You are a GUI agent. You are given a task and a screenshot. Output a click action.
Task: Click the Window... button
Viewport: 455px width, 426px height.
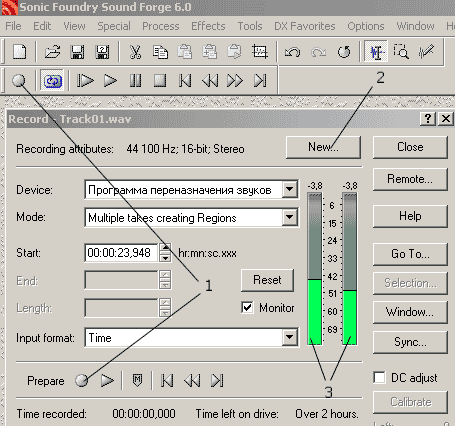click(410, 312)
